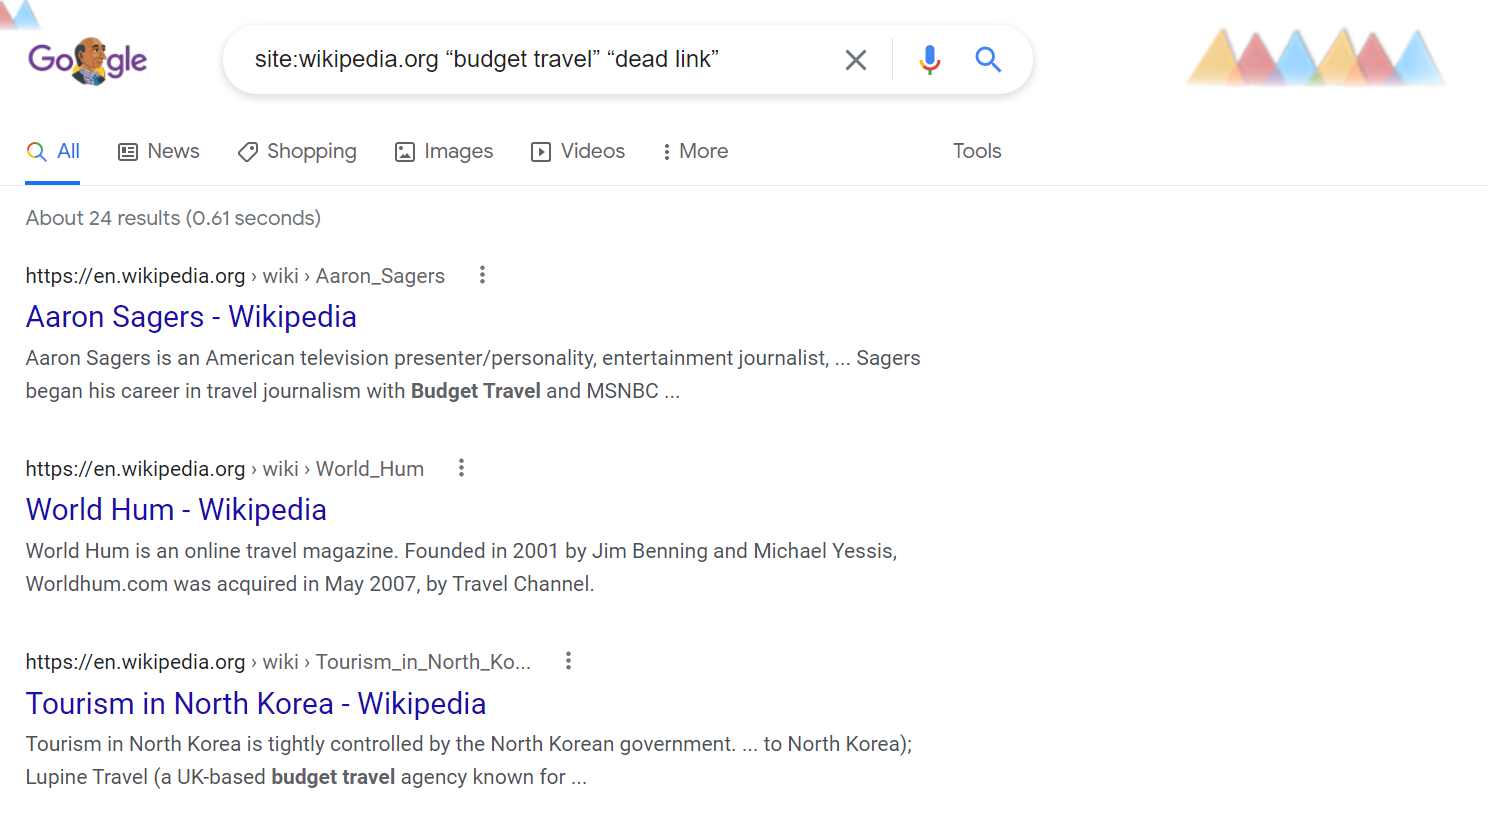Switch to the News tab
1488x813 pixels.
[x=159, y=151]
